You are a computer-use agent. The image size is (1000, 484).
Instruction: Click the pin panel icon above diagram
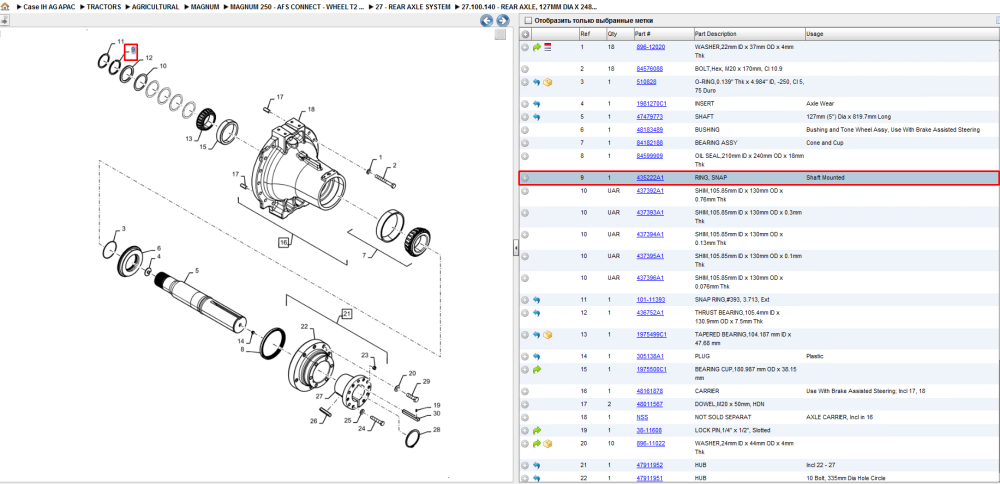pyautogui.click(x=4, y=20)
